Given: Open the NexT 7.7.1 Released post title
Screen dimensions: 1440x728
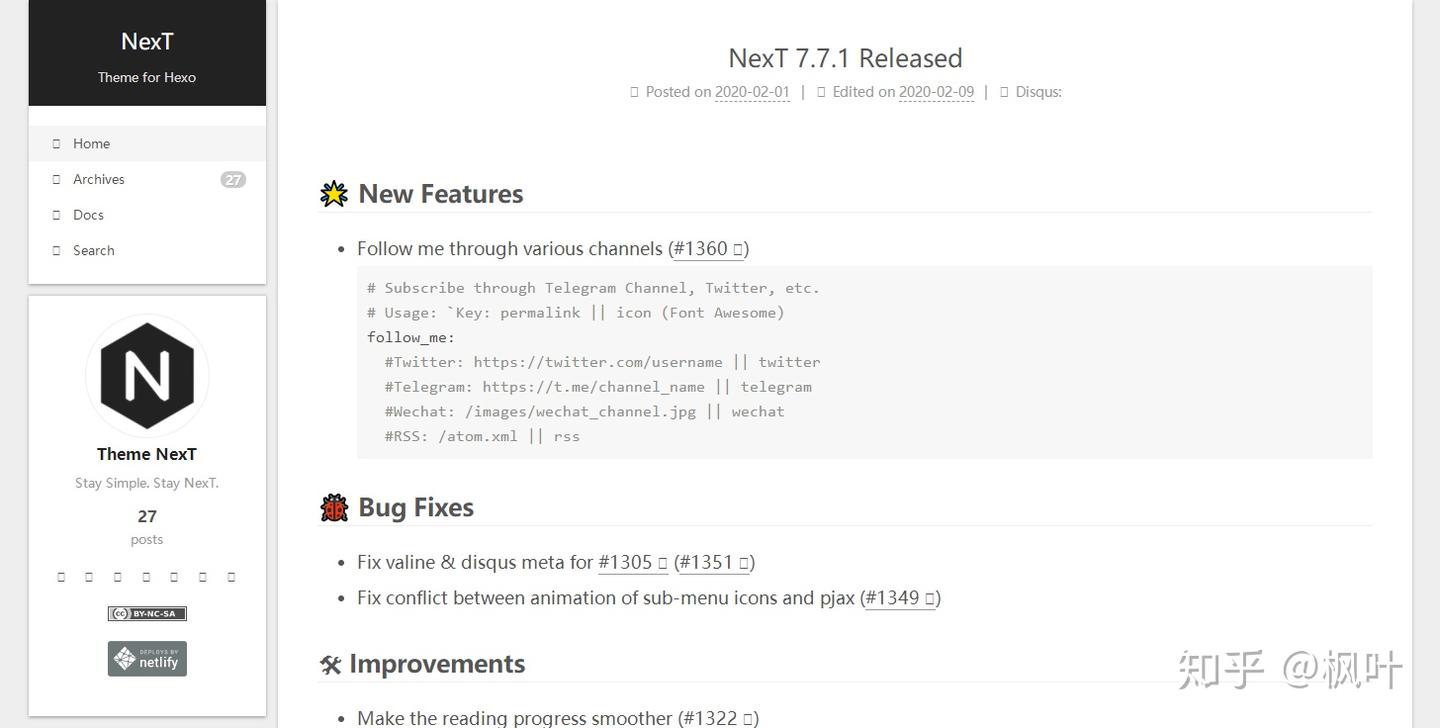Looking at the screenshot, I should [845, 58].
